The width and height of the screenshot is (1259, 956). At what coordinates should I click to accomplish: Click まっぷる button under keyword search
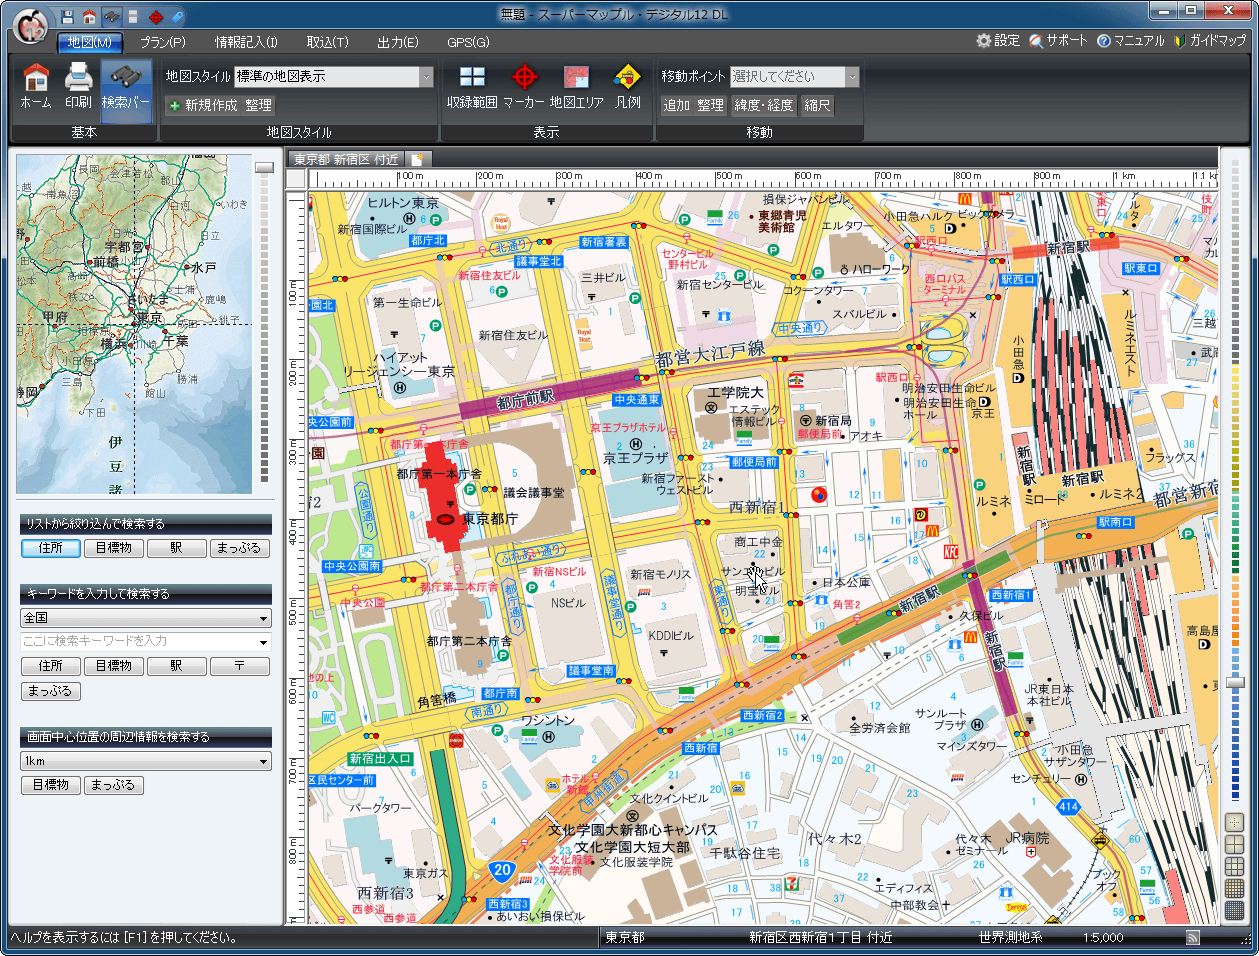pyautogui.click(x=51, y=691)
